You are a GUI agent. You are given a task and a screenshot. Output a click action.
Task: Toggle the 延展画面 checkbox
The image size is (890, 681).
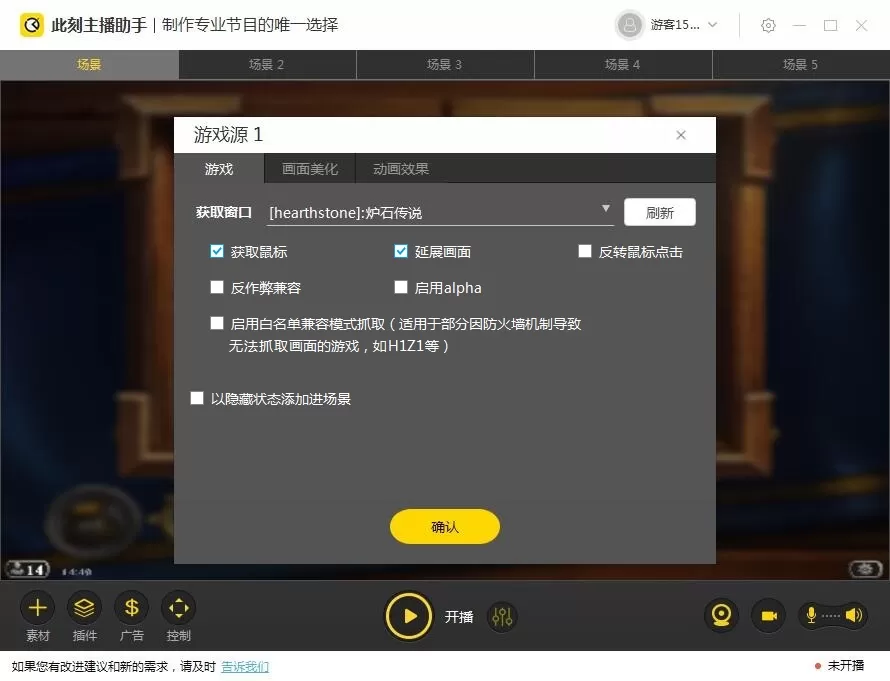401,251
